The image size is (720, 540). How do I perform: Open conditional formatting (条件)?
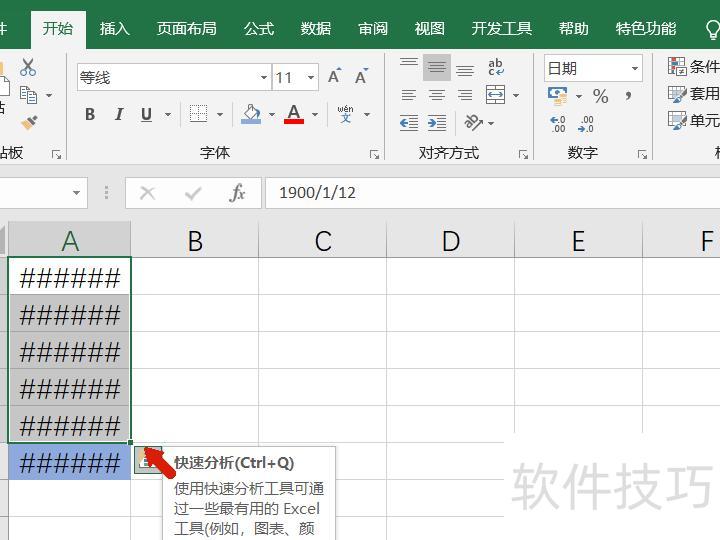point(693,67)
